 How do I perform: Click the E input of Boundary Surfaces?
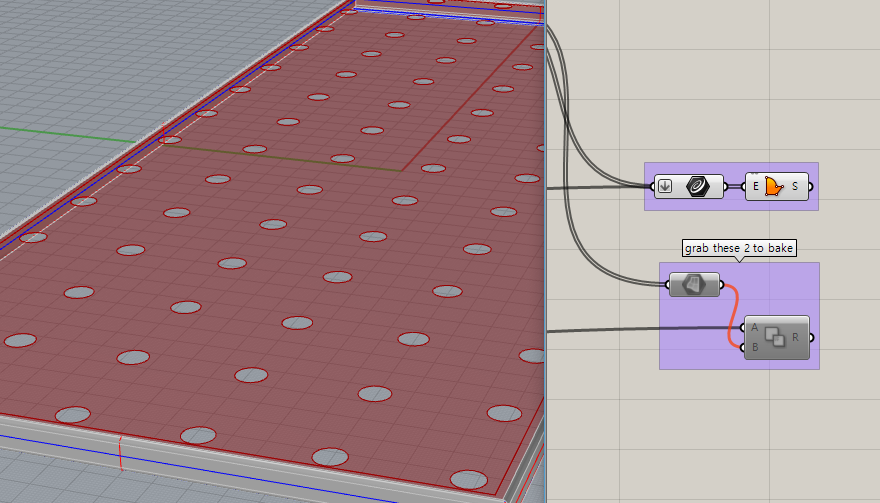755,186
